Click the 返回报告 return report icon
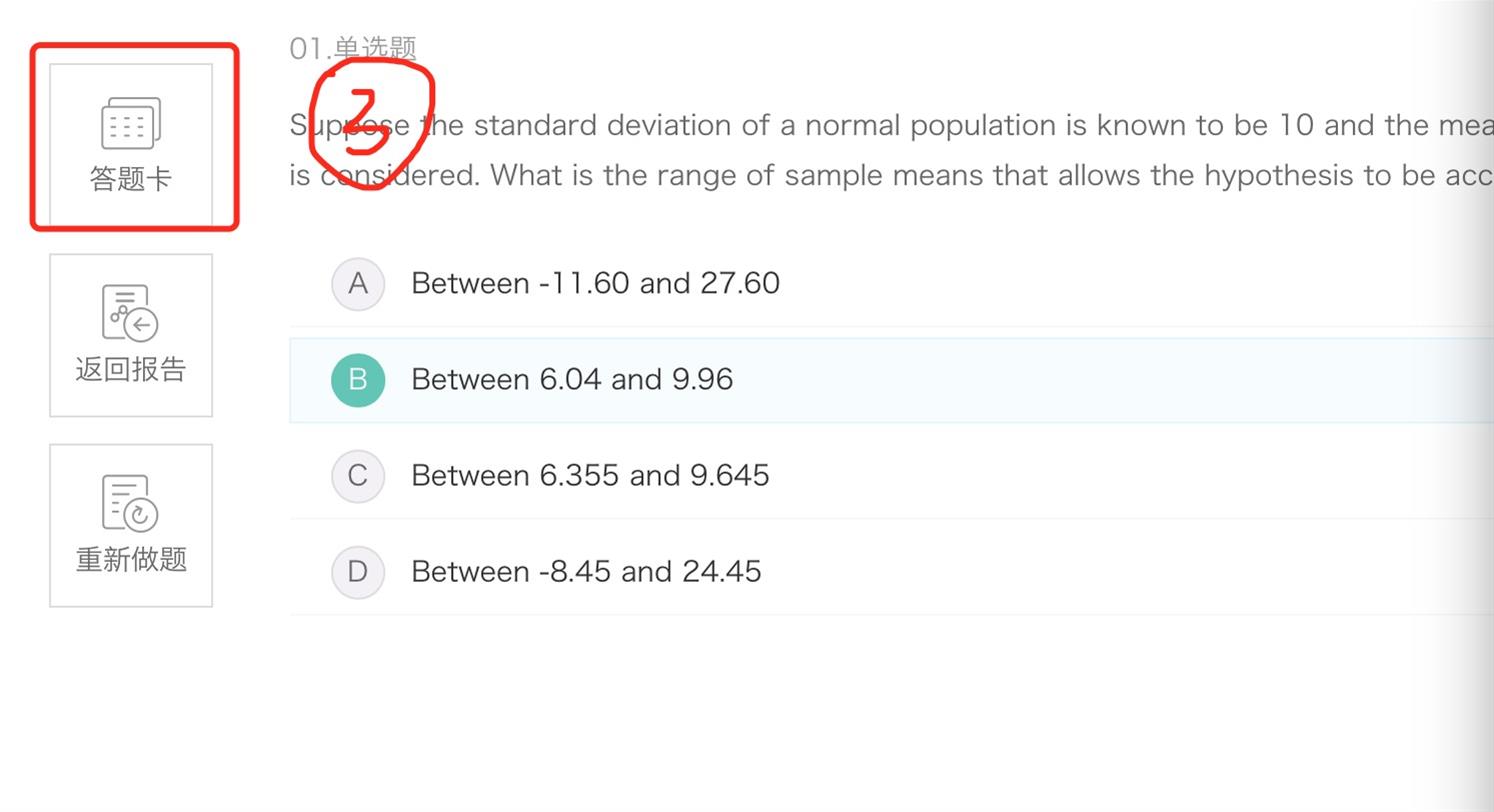 coord(130,313)
